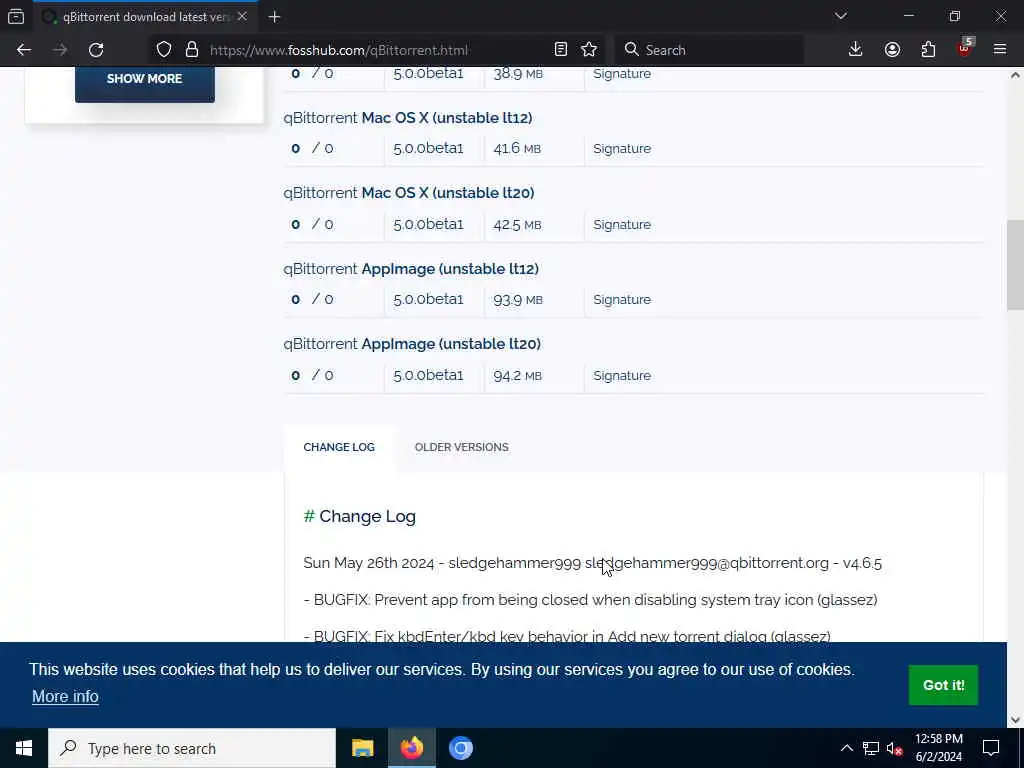Download qBittorrent Mac OS X (unstable lt12)

pos(408,118)
